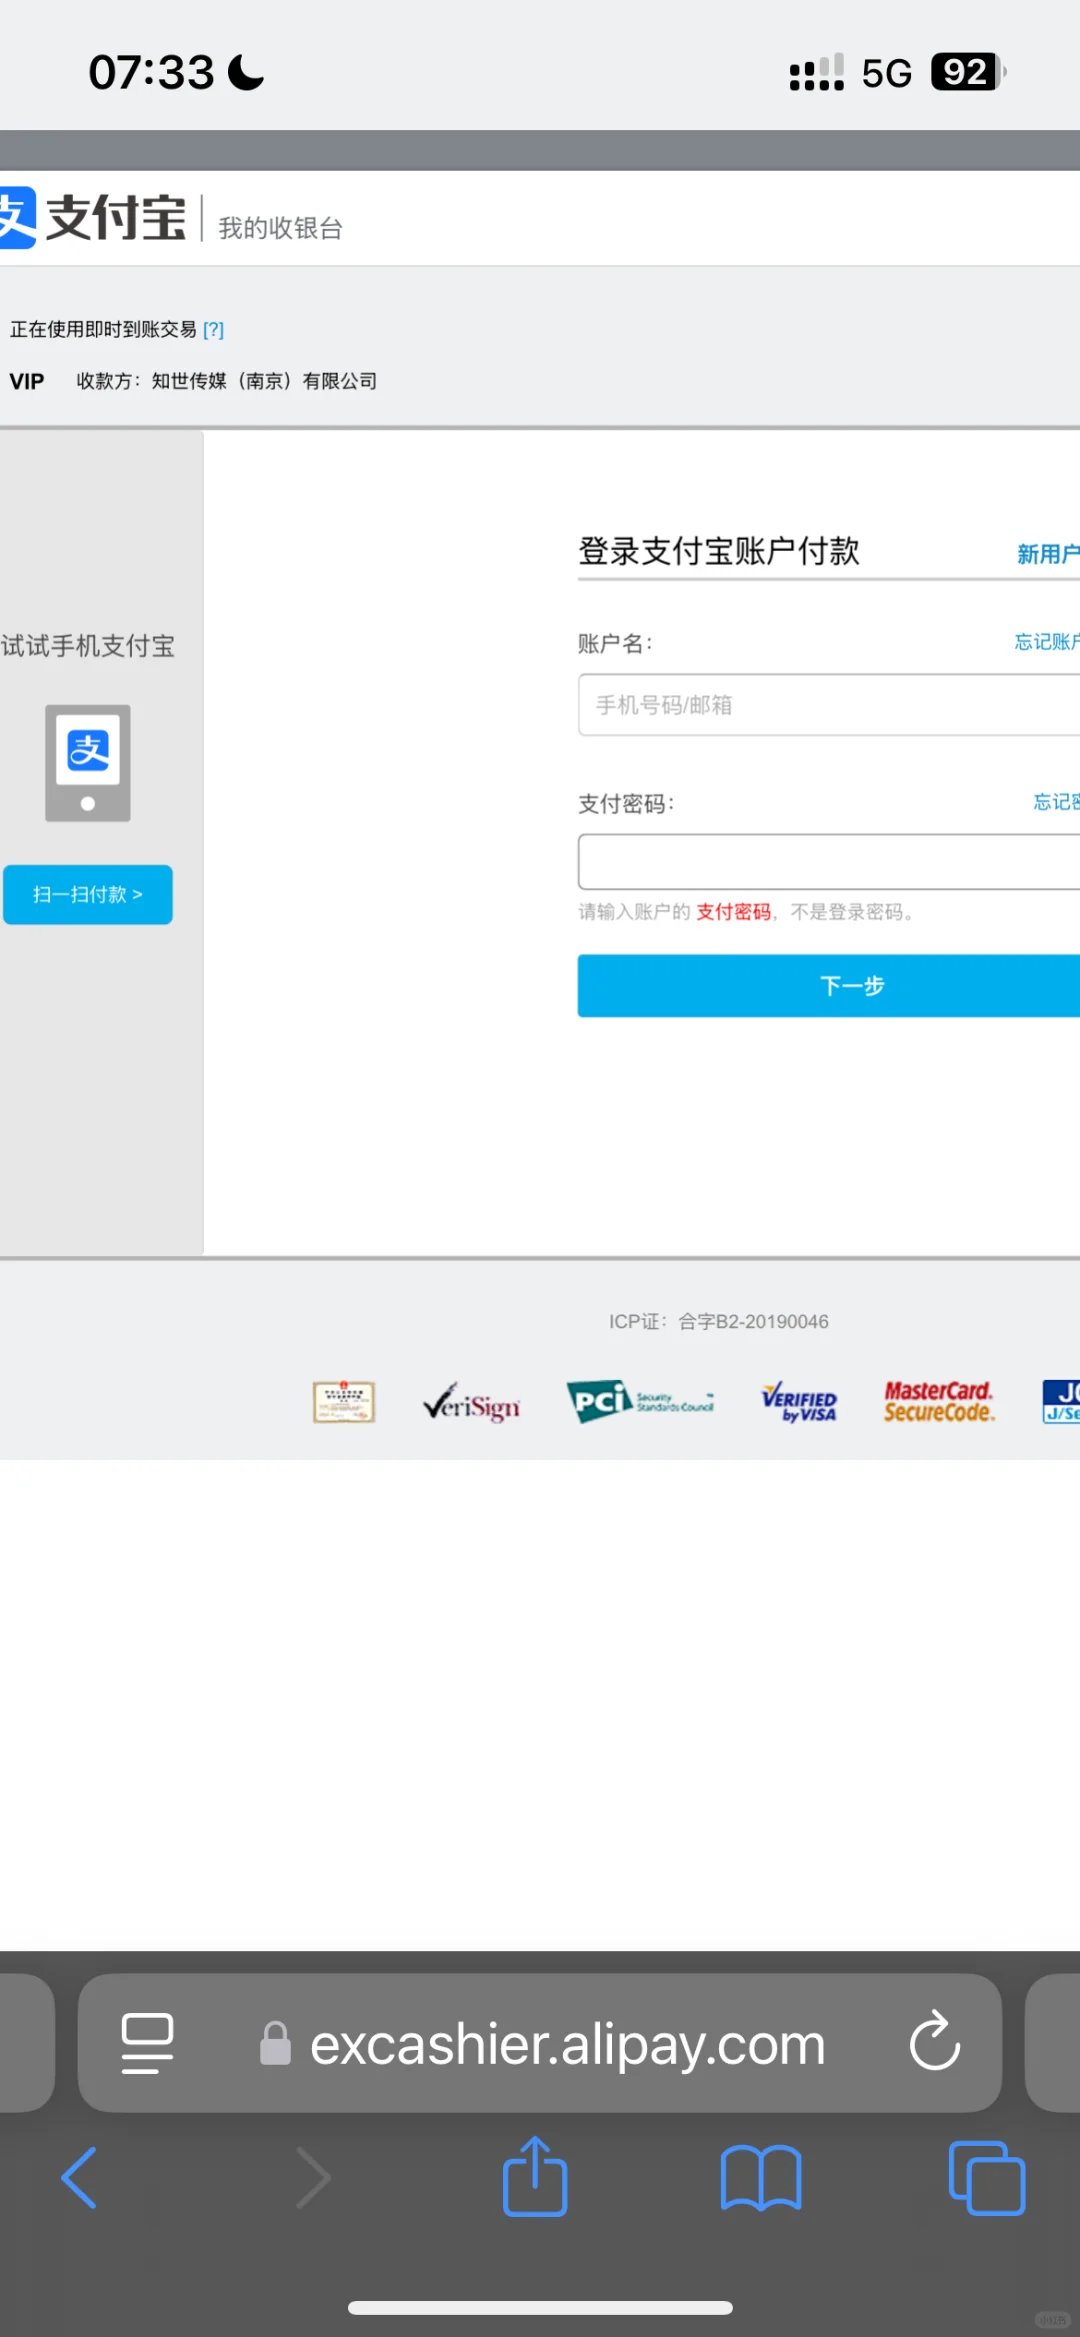The width and height of the screenshot is (1080, 2337).
Task: Open the Safari page settings reader icon
Action: [147, 2043]
